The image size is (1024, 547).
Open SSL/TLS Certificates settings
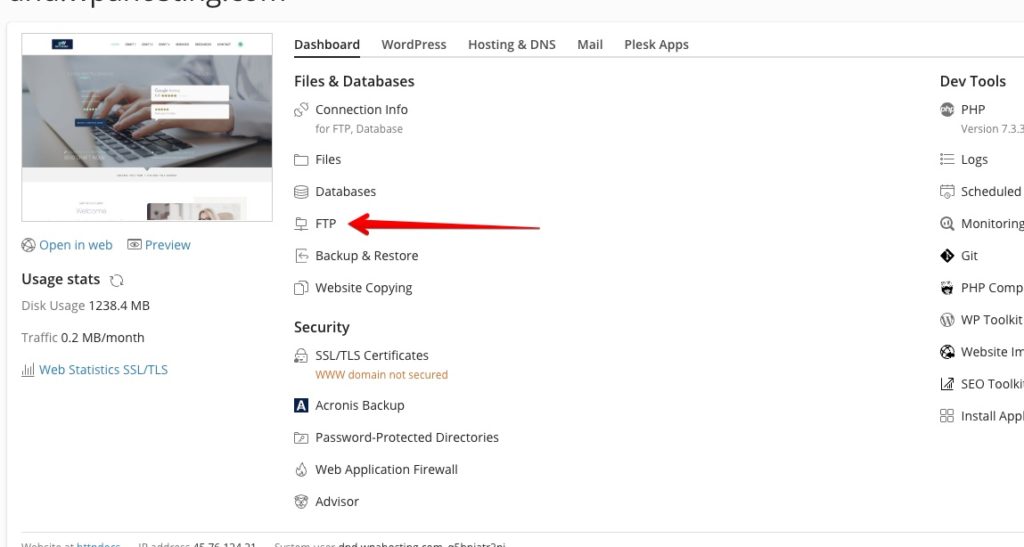tap(372, 356)
